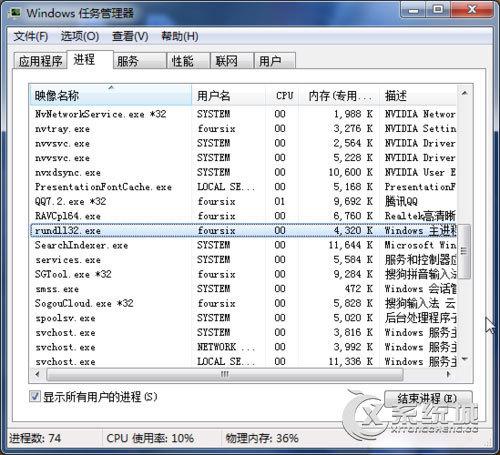This screenshot has height=455, width=500.
Task: Click the NETWORK ... user name cell
Action: [x=226, y=347]
